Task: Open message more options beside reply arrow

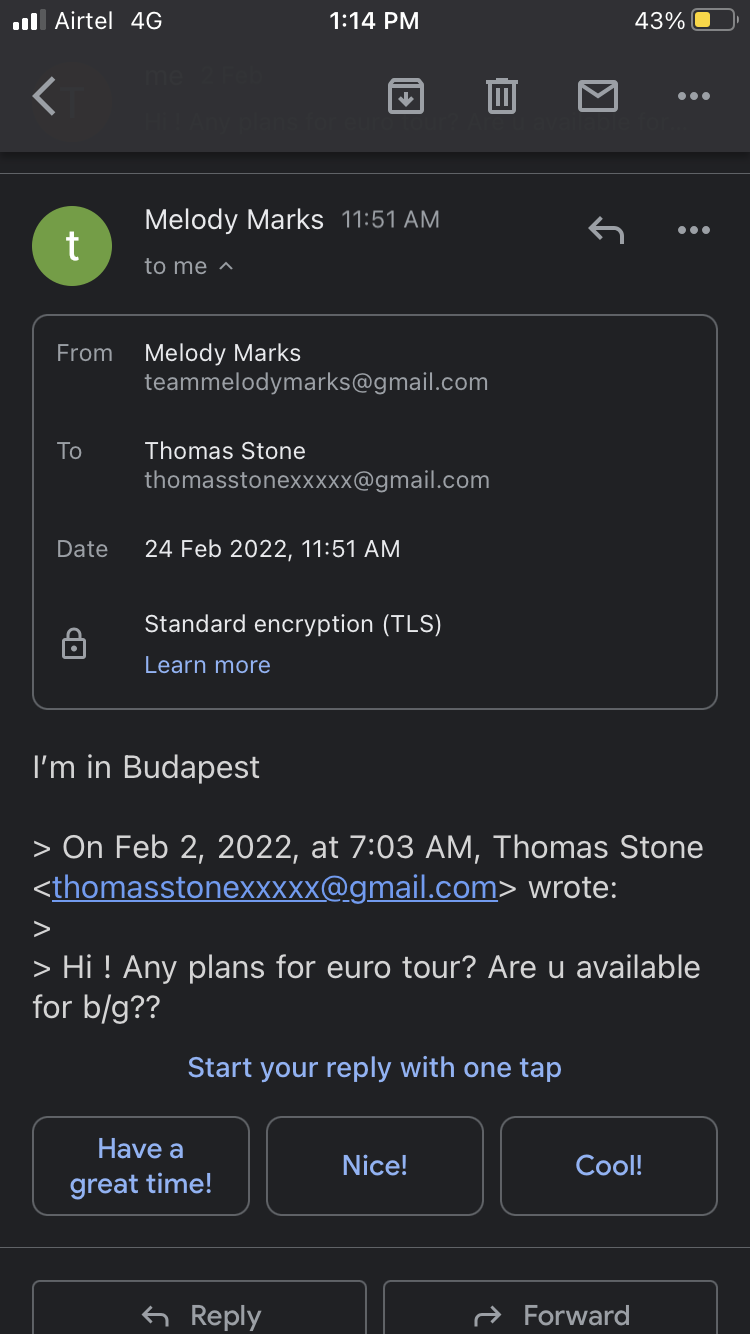Action: [693, 231]
